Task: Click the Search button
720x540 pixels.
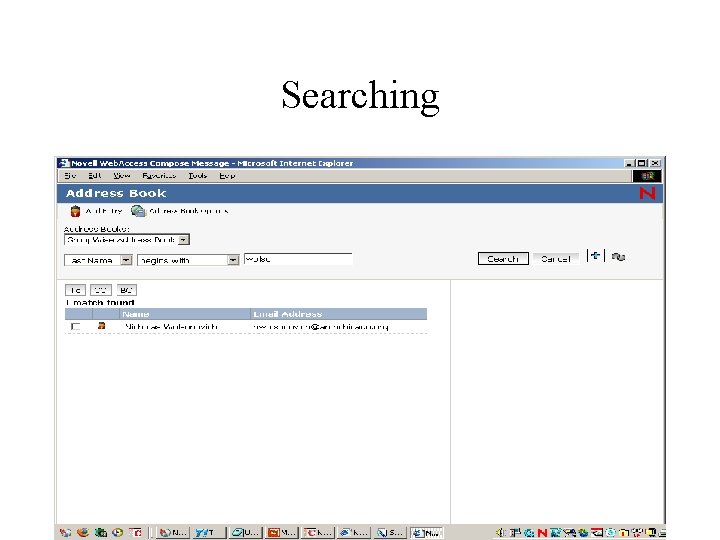Action: (x=503, y=259)
